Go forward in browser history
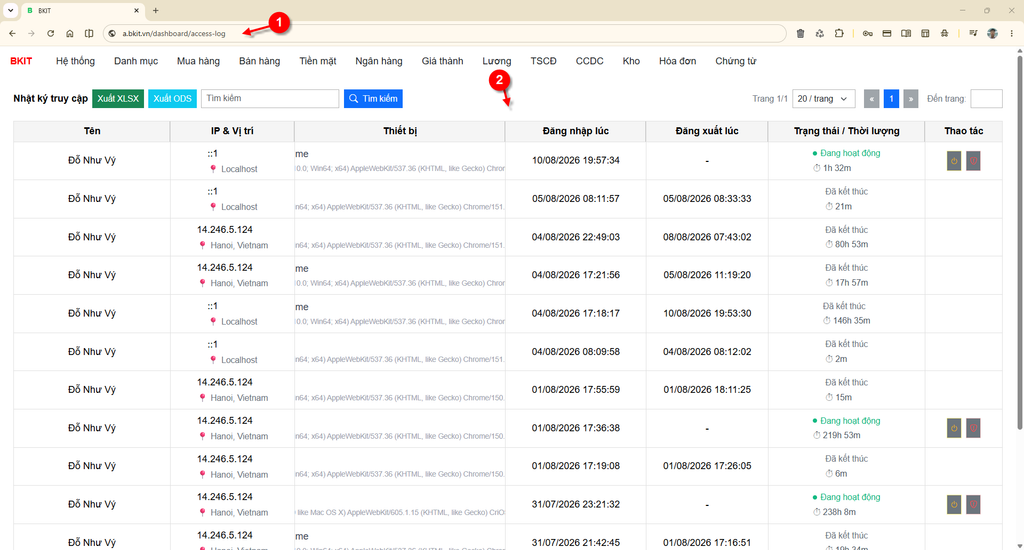Screen dimensions: 1024x550 tap(31, 33)
